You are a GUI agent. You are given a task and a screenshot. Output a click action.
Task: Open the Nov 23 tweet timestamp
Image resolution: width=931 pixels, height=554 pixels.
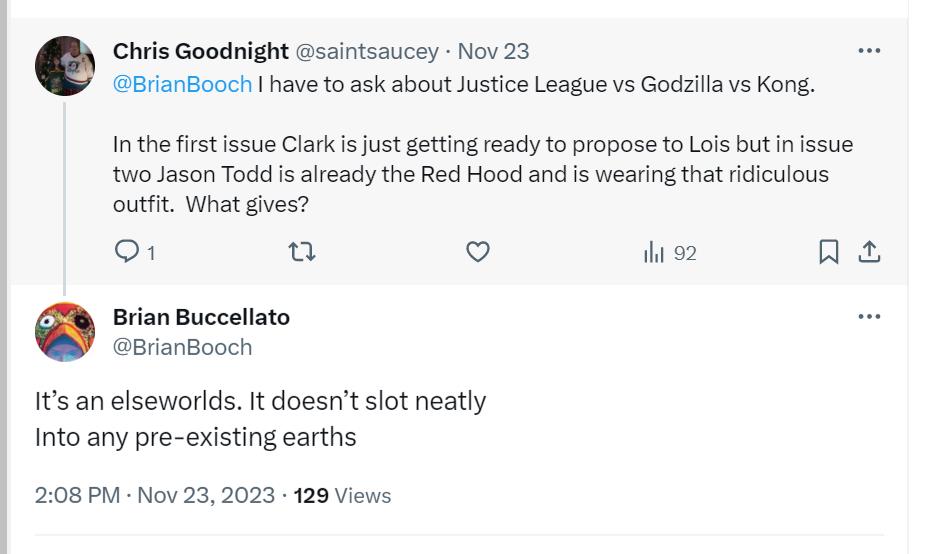tap(493, 52)
